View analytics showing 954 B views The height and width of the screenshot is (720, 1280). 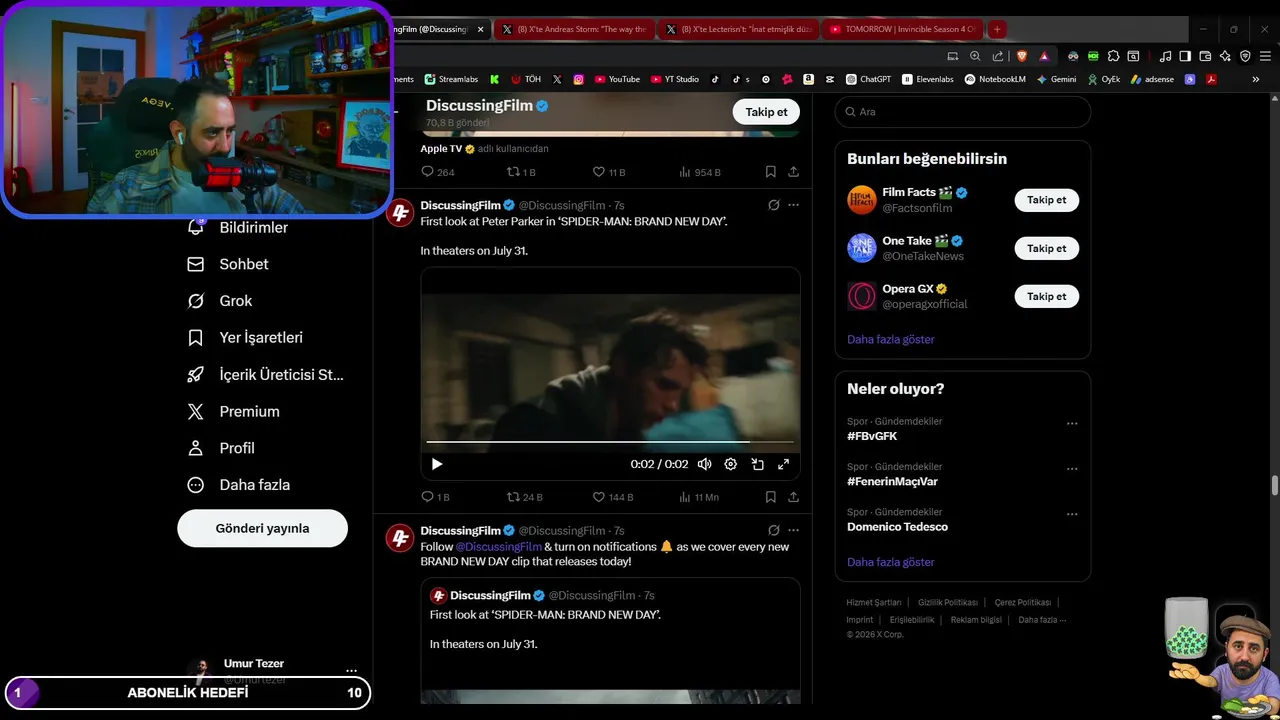(x=700, y=172)
